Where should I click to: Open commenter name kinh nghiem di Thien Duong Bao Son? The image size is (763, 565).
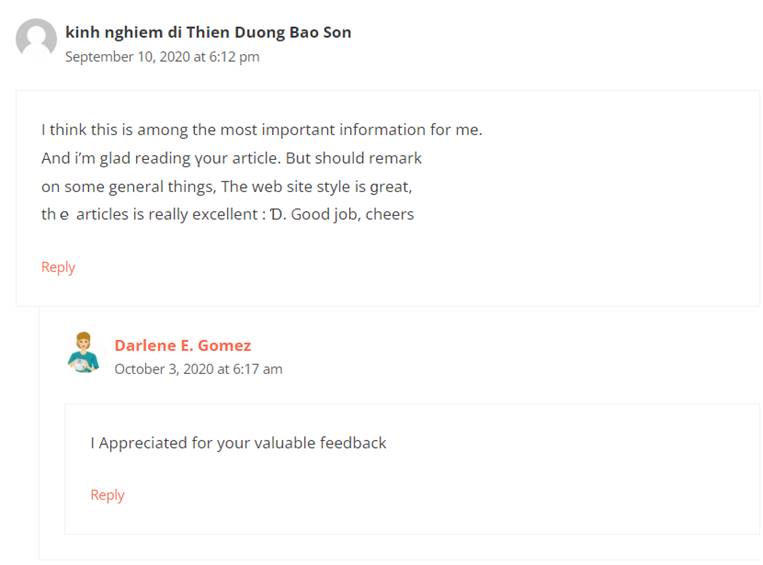coord(208,32)
